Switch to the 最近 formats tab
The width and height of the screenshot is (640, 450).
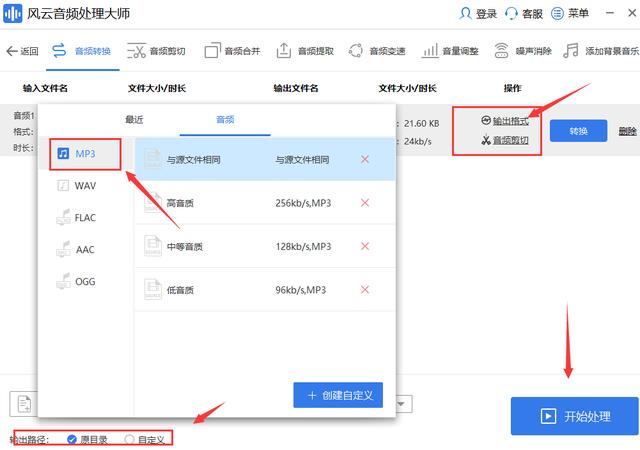(134, 120)
